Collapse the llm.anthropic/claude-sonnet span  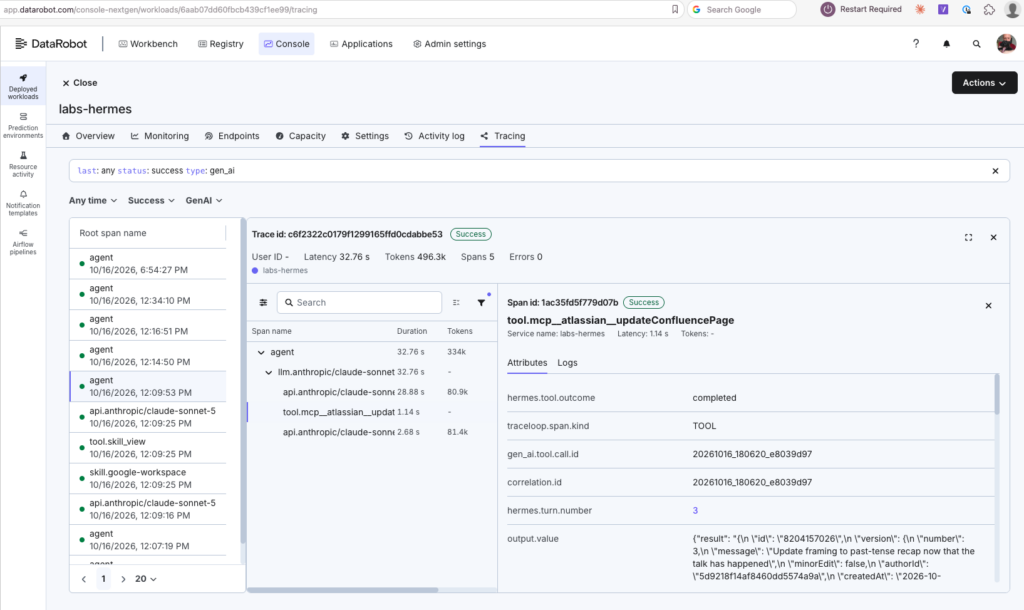point(268,372)
